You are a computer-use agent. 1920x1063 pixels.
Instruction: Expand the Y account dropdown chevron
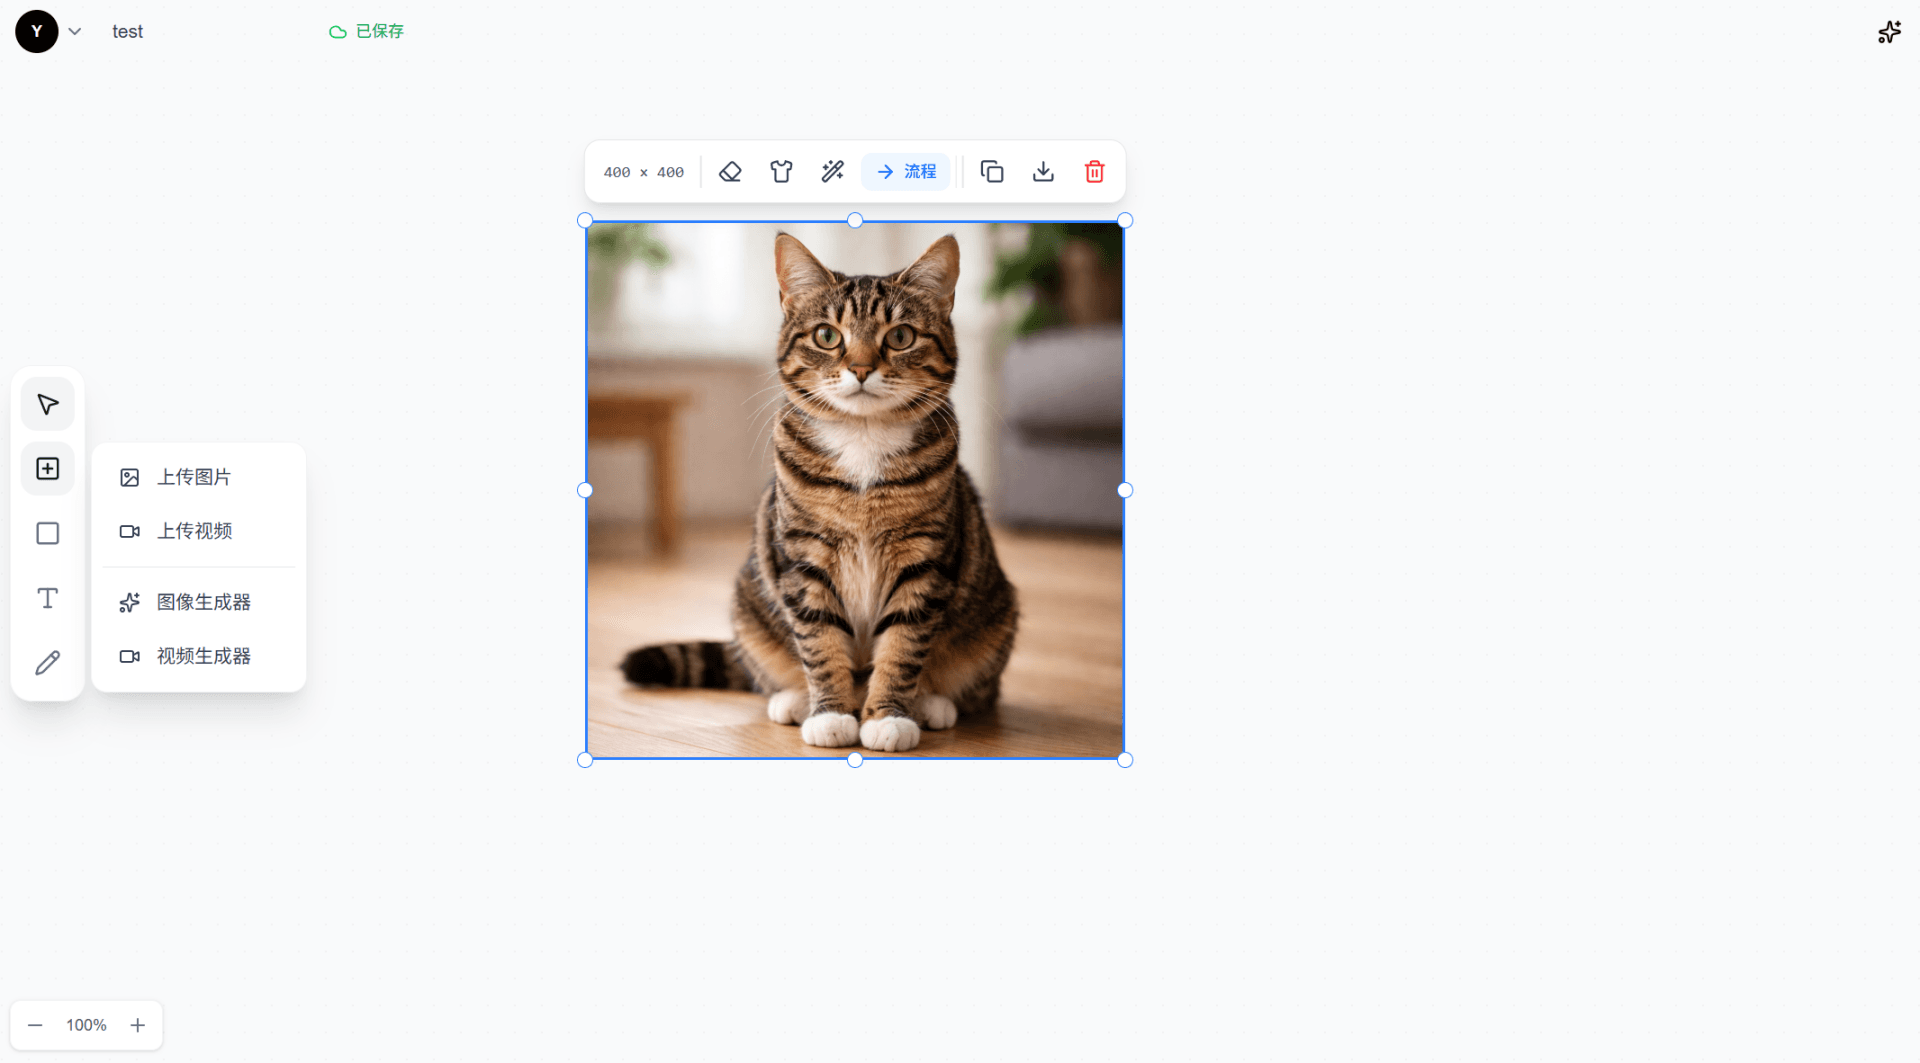click(75, 32)
